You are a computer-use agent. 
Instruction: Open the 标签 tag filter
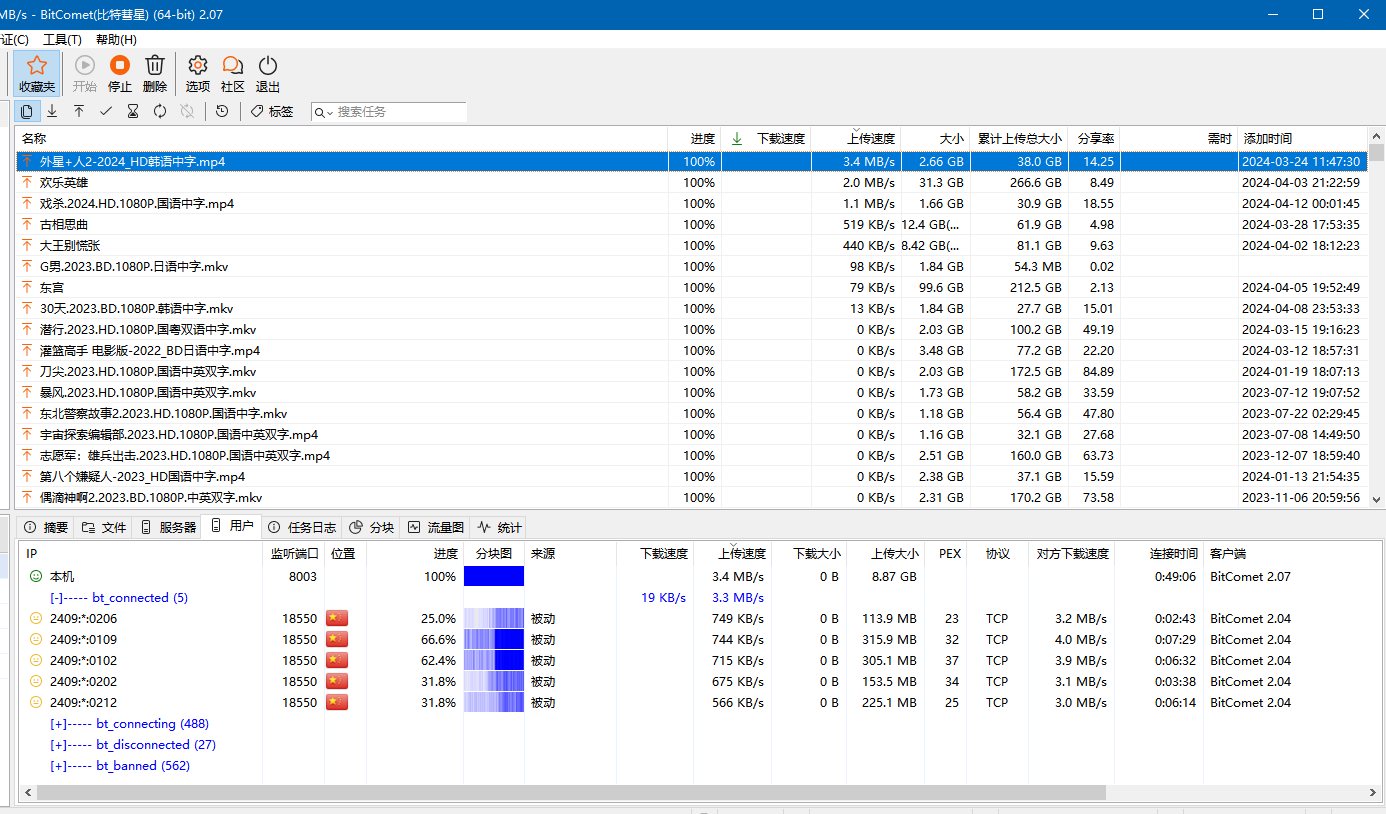(272, 111)
